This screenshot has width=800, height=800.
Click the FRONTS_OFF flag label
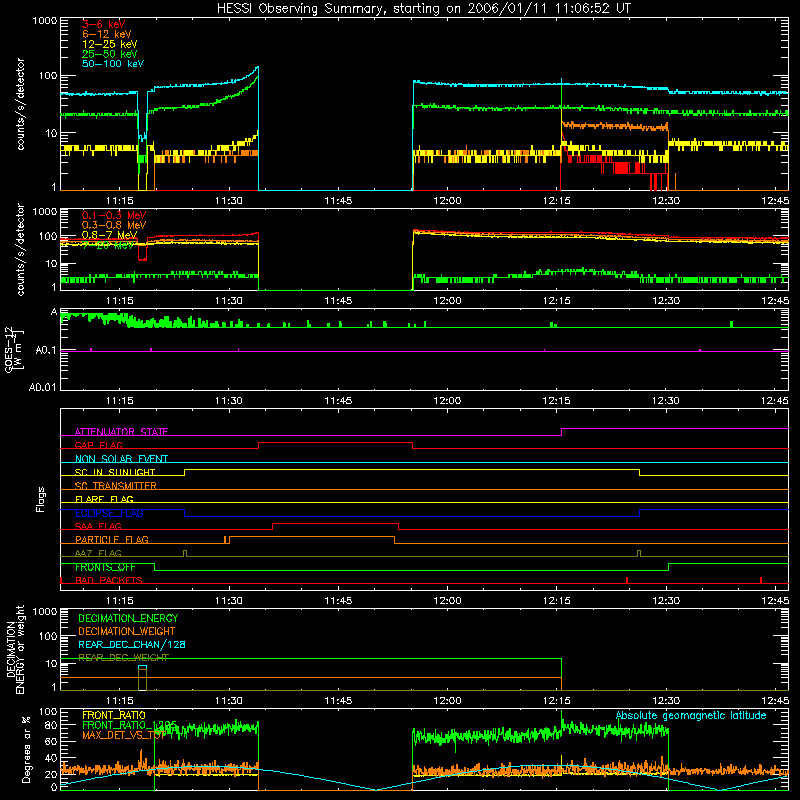pos(105,567)
